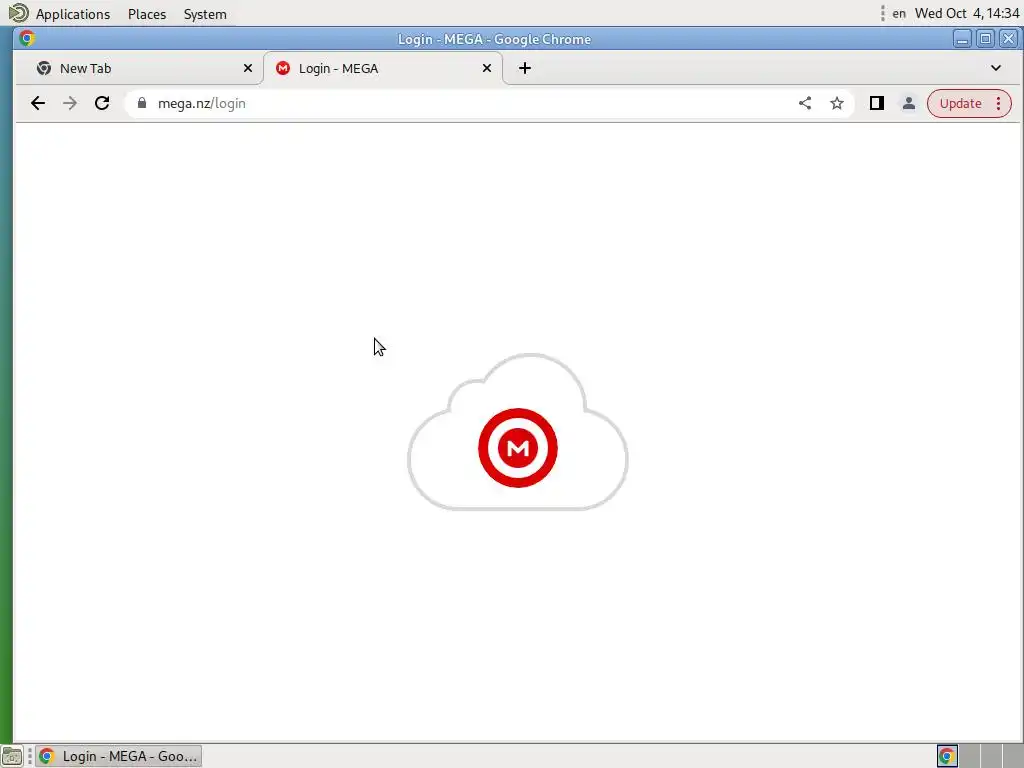This screenshot has height=768, width=1024.
Task: Click the MEGA favicon on the login tab
Action: point(283,68)
